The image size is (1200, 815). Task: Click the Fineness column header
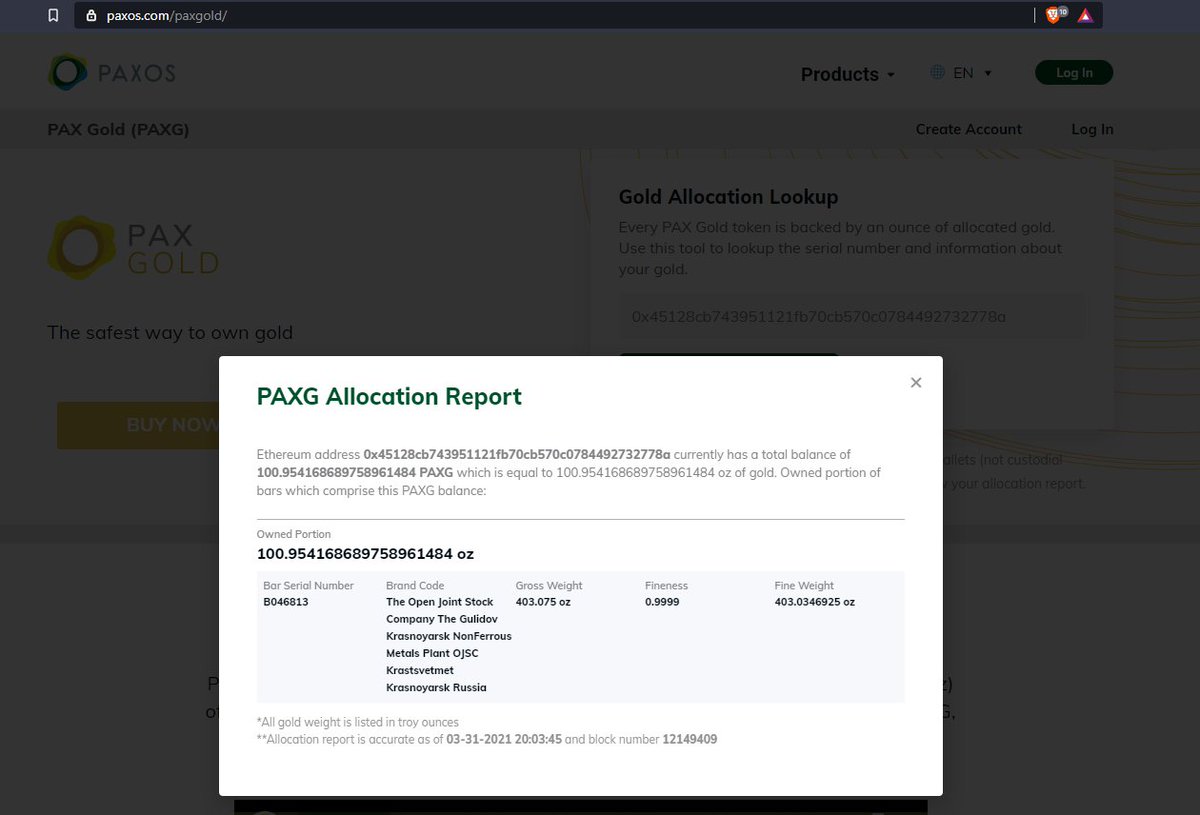pyautogui.click(x=667, y=586)
